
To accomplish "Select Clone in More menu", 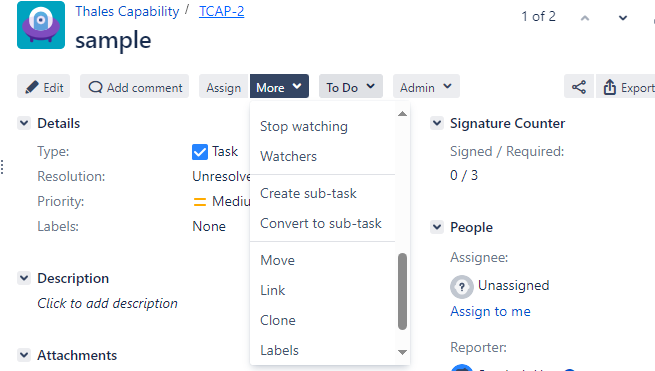I will (x=322, y=320).
